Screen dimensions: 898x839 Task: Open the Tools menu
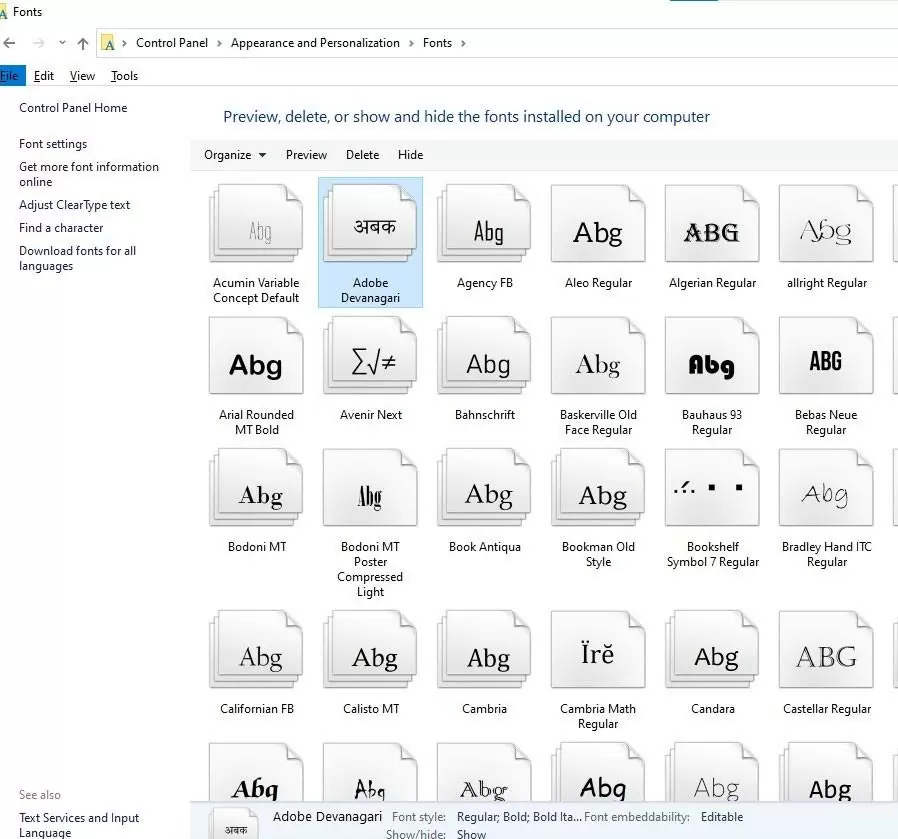point(124,76)
